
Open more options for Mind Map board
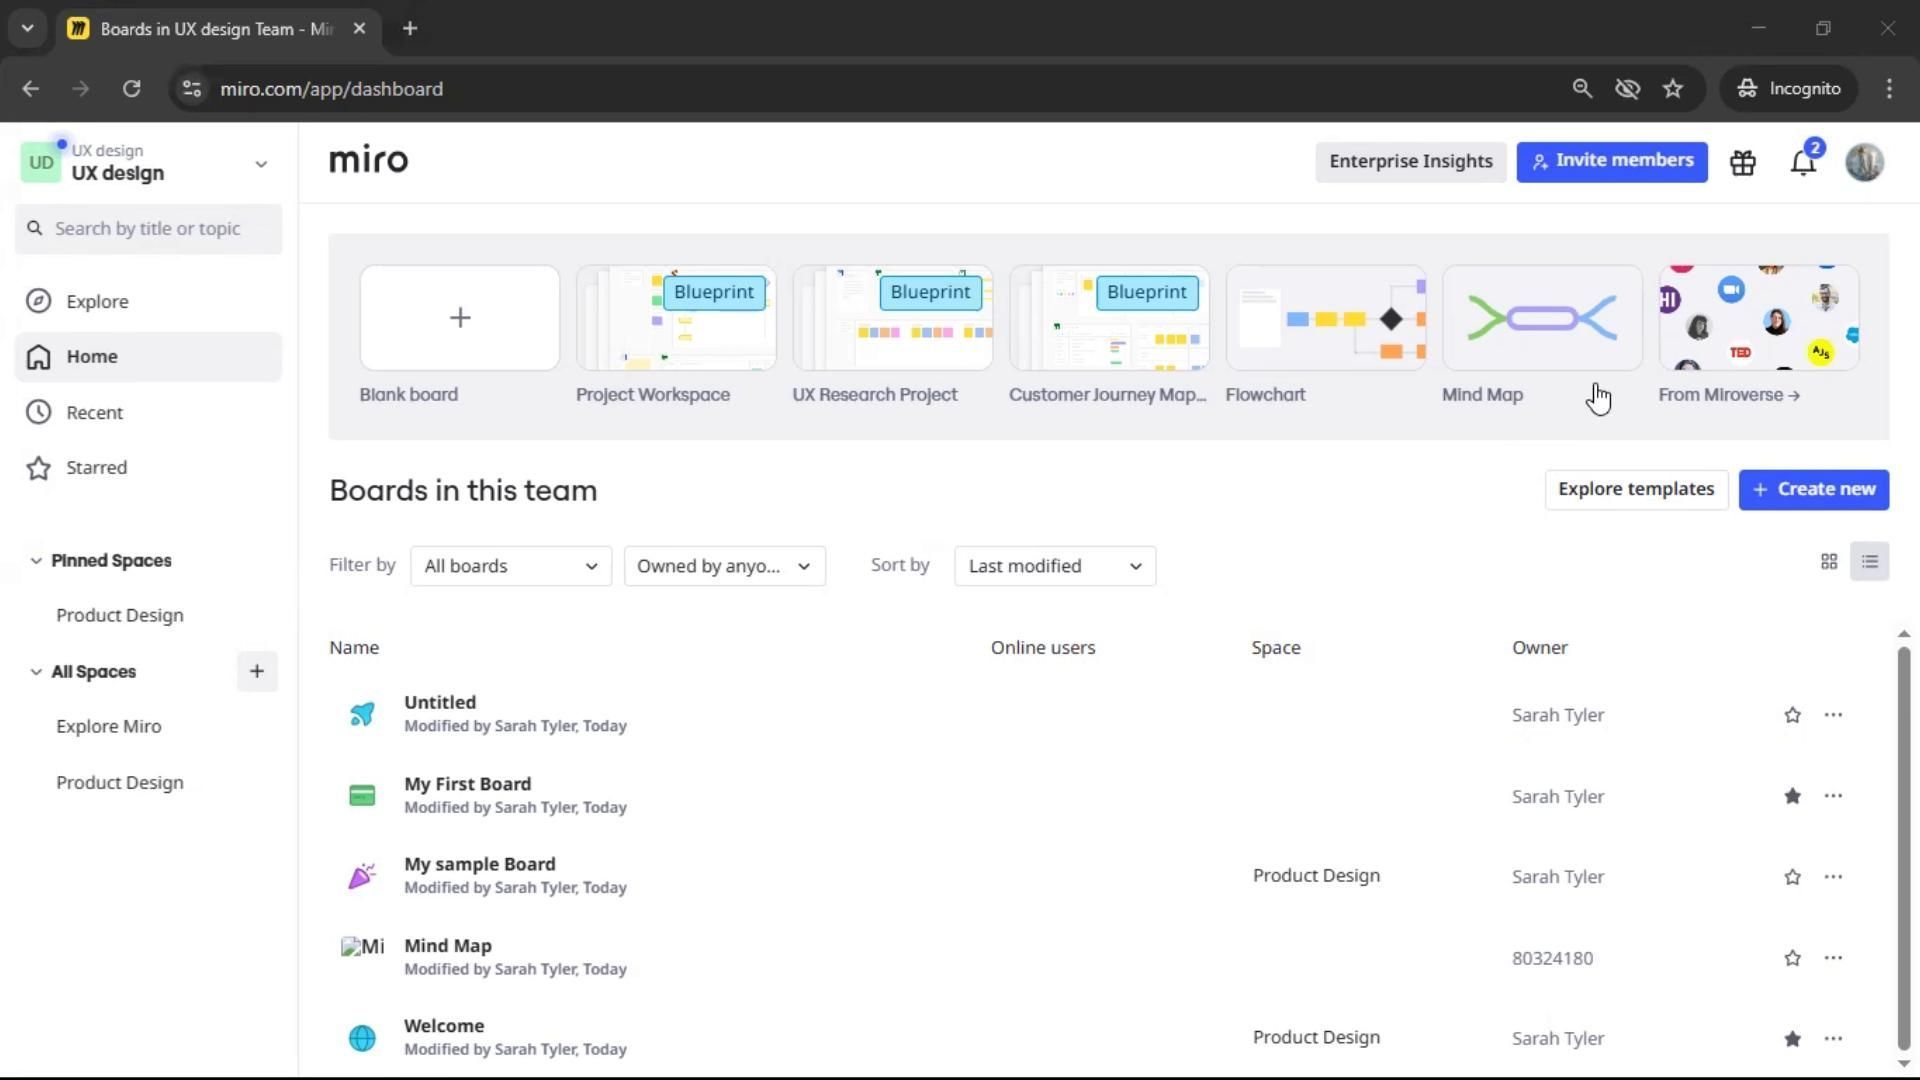(x=1833, y=958)
